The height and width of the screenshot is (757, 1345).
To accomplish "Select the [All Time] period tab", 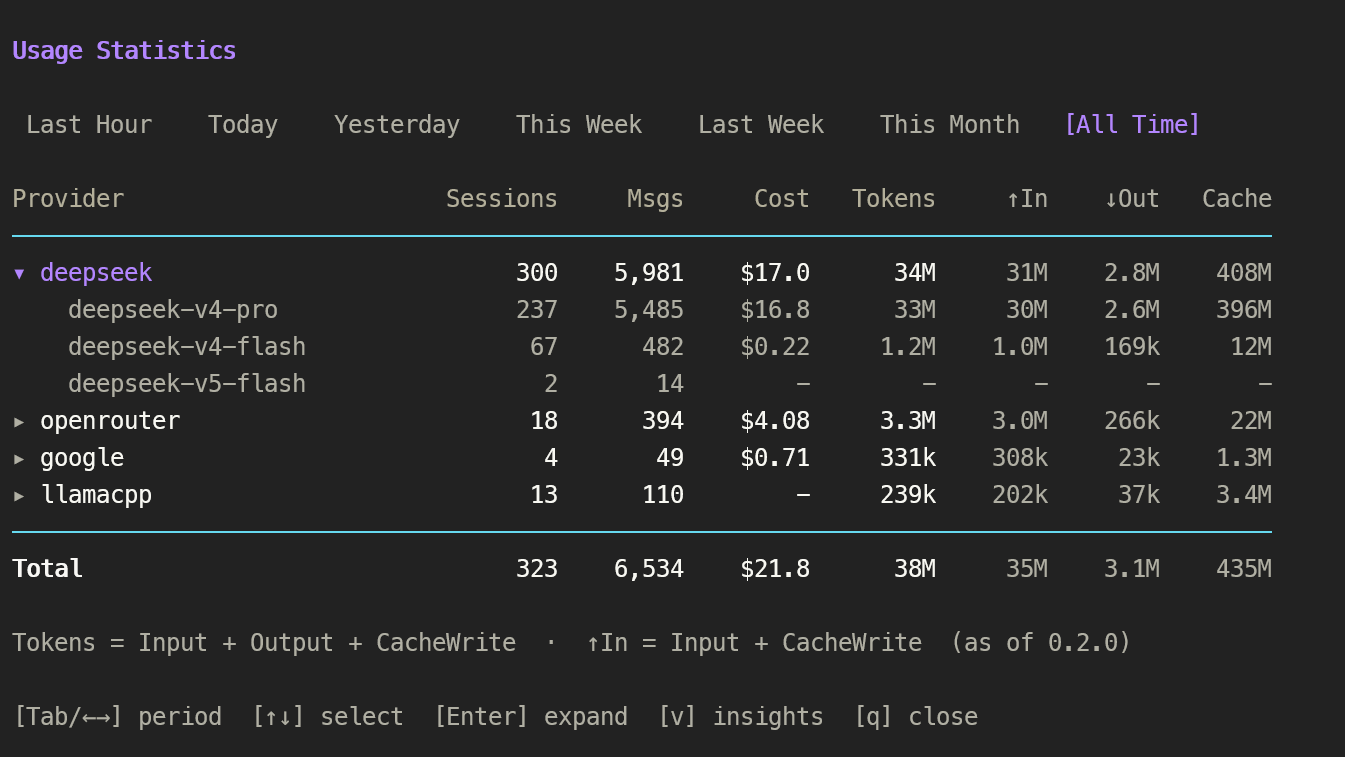I will (1132, 125).
